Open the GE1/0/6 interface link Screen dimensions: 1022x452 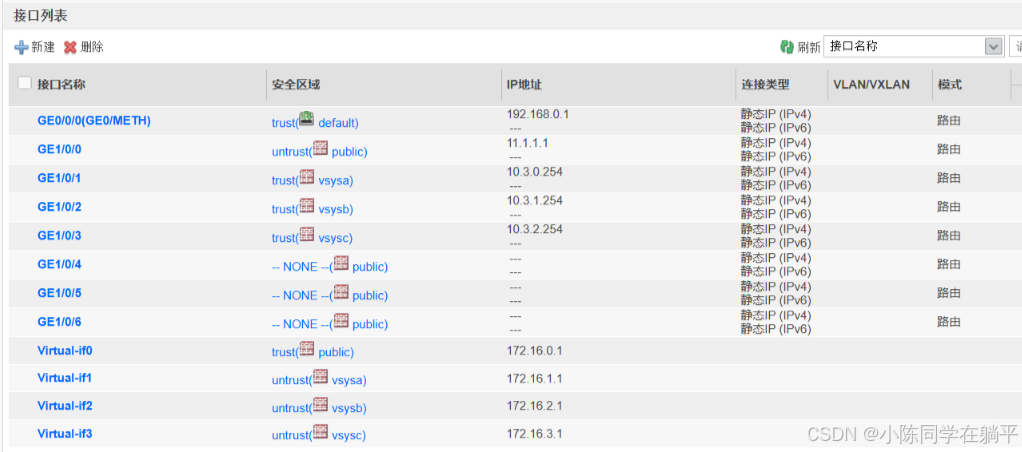click(x=59, y=321)
